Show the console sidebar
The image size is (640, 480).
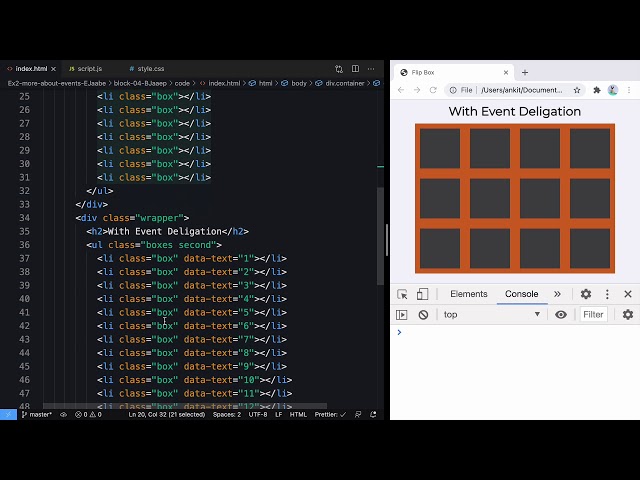coord(402,315)
